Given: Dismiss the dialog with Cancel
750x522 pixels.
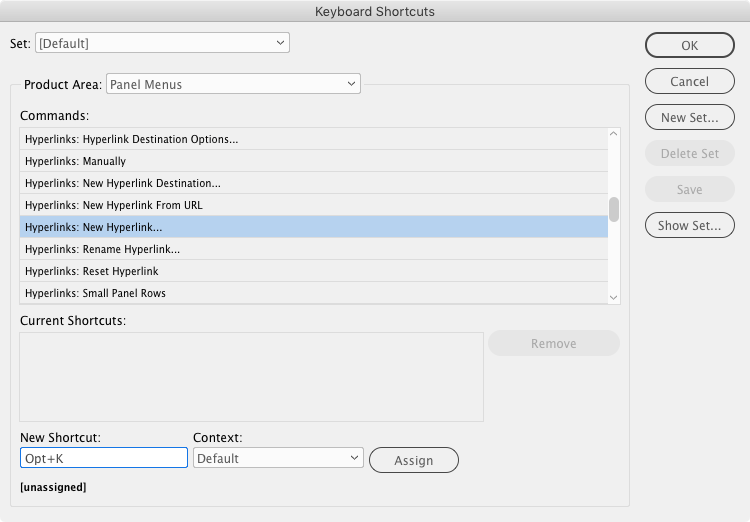Looking at the screenshot, I should coord(689,81).
